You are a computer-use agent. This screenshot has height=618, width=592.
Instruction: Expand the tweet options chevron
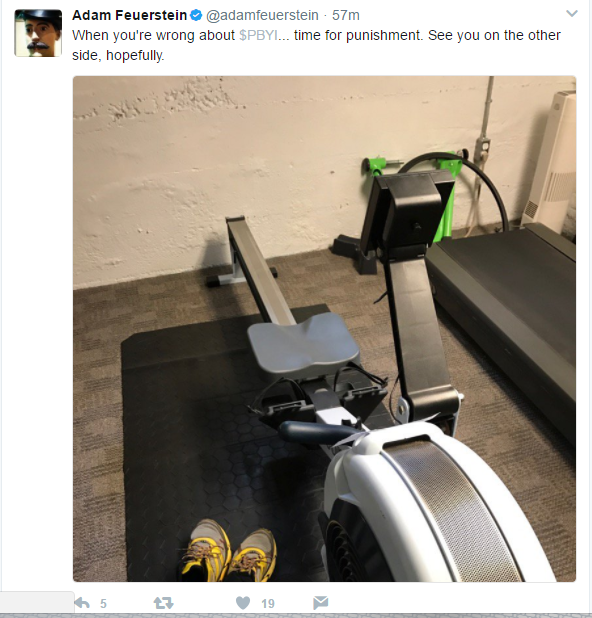coord(572,14)
